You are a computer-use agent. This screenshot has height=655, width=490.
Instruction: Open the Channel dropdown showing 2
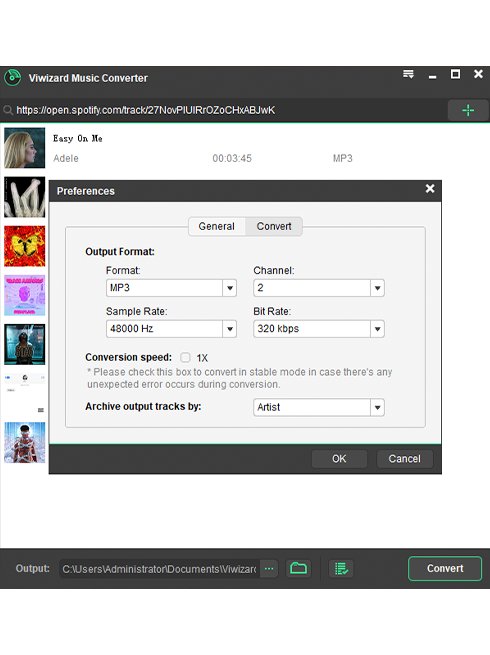319,288
